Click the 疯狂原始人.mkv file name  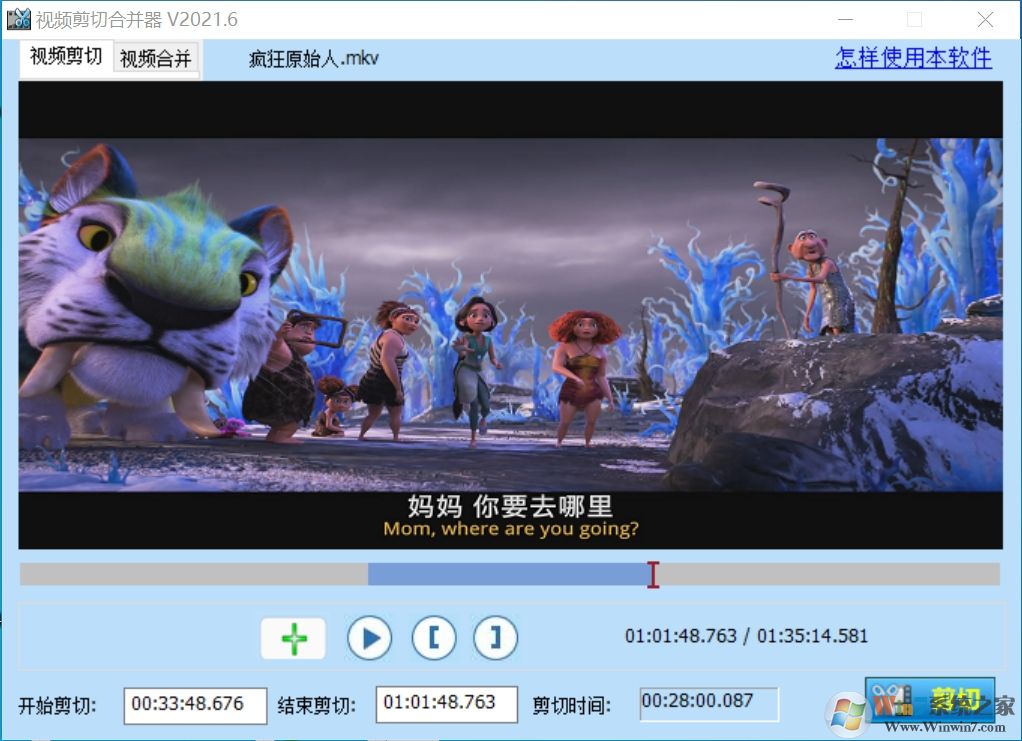pos(314,59)
